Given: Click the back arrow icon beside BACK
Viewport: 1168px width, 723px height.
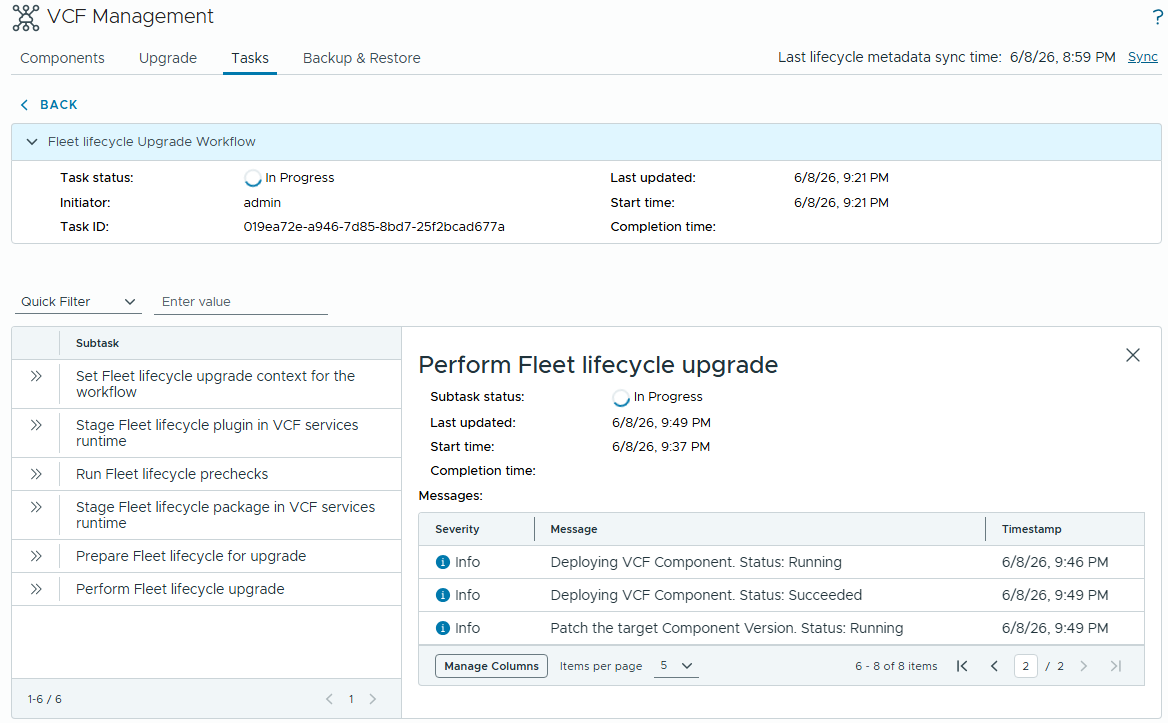Looking at the screenshot, I should 25,105.
